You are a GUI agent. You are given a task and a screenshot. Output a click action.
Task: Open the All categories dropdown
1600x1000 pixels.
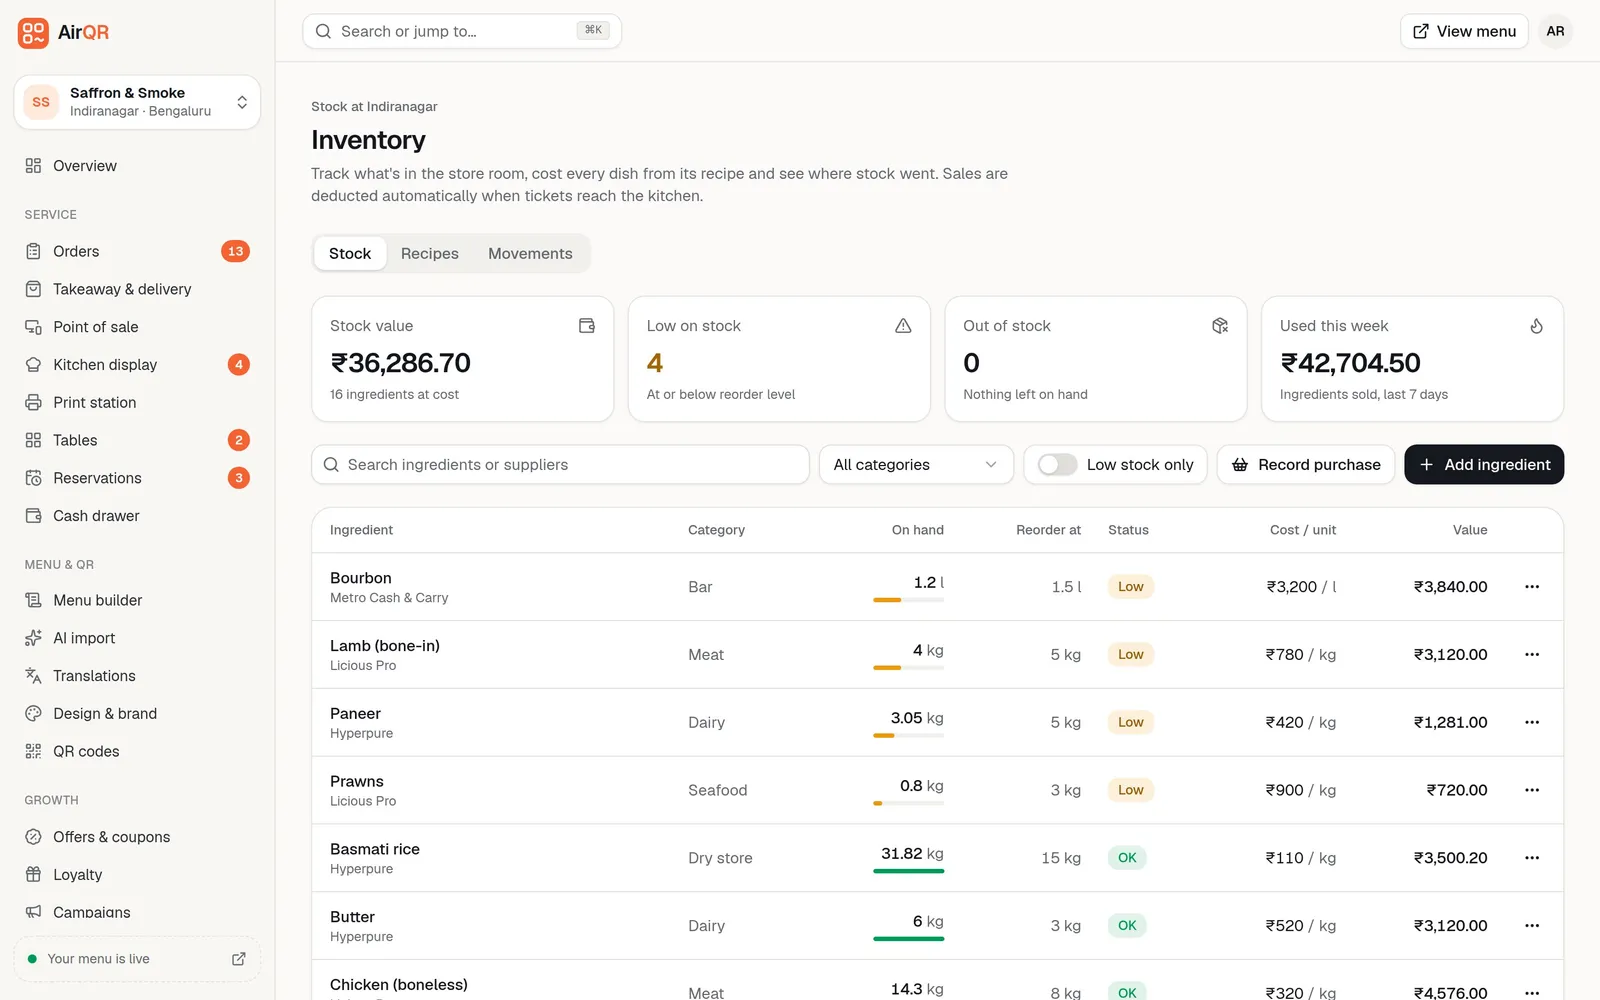916,465
